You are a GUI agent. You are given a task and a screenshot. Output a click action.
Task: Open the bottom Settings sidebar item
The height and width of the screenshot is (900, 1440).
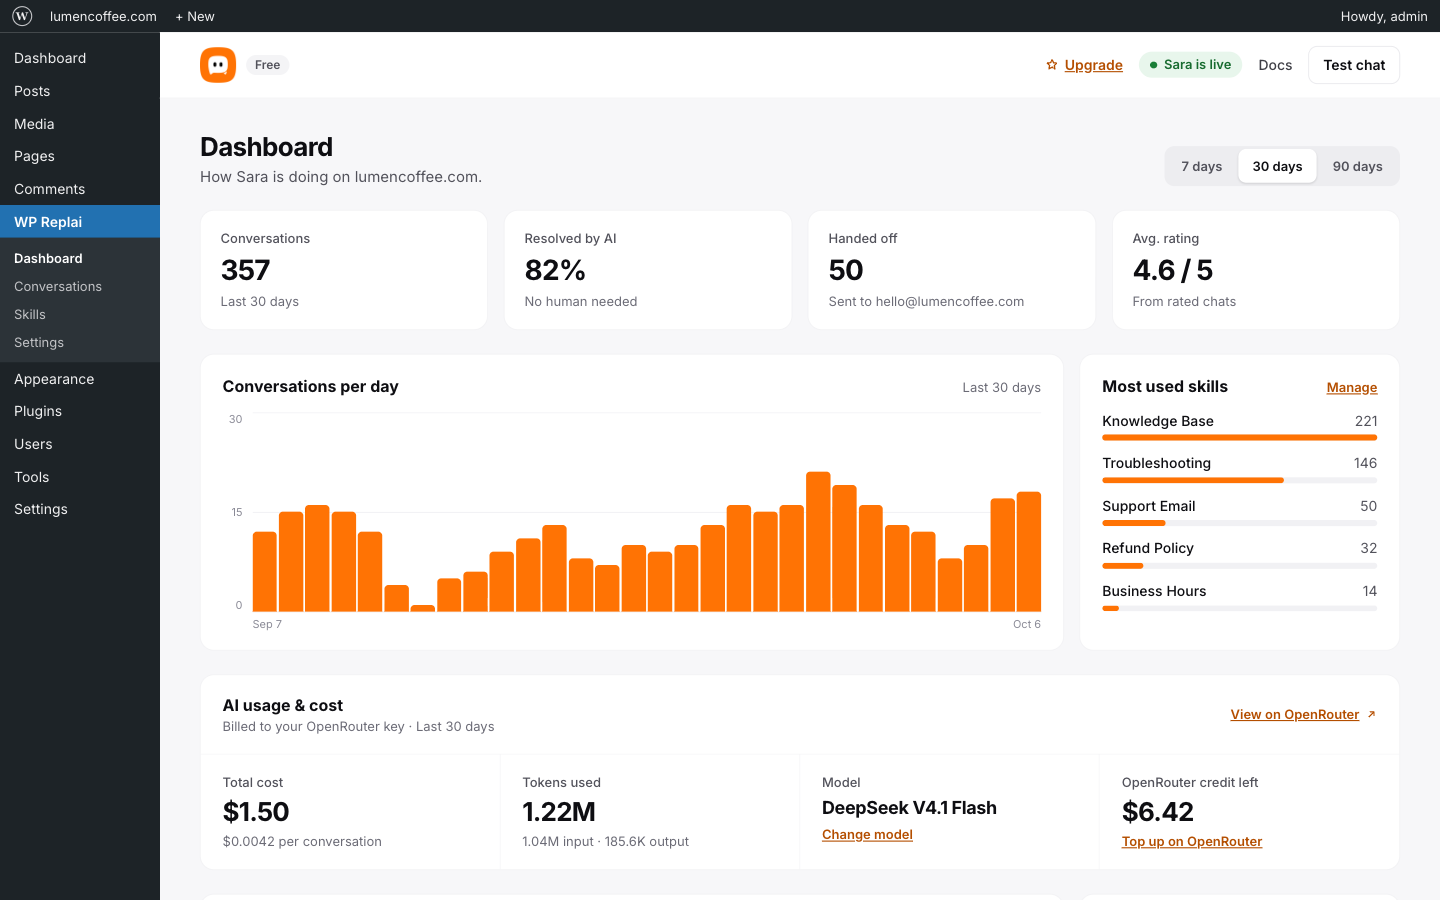[x=80, y=509]
